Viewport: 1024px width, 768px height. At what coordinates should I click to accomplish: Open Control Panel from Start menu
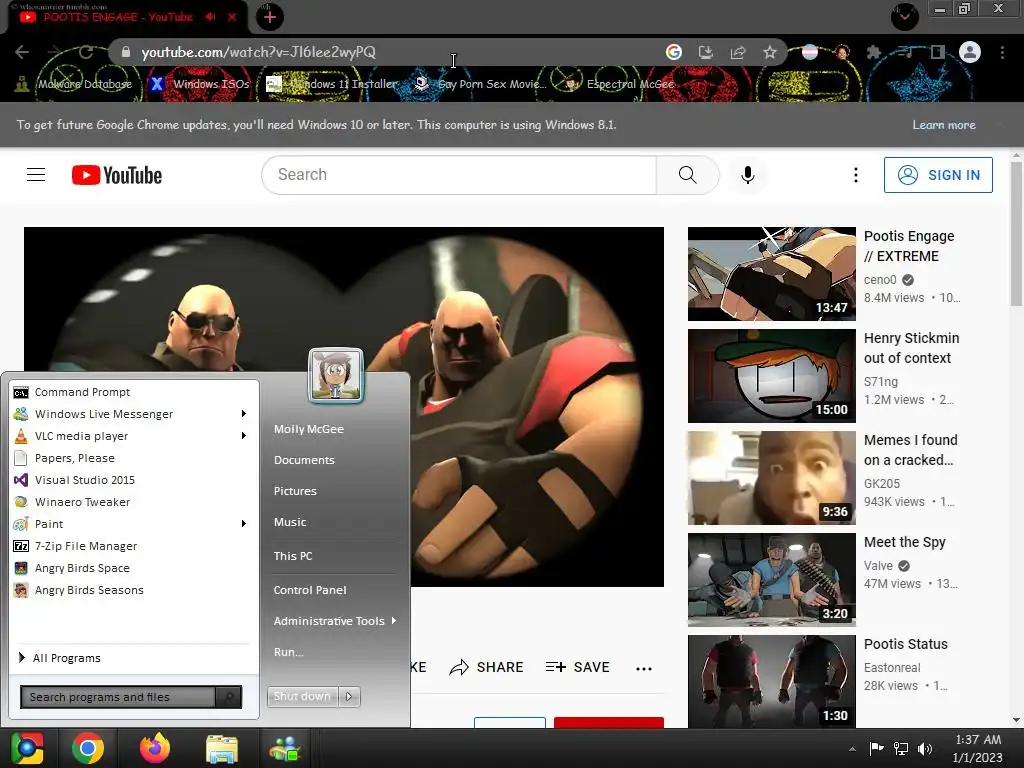(310, 590)
